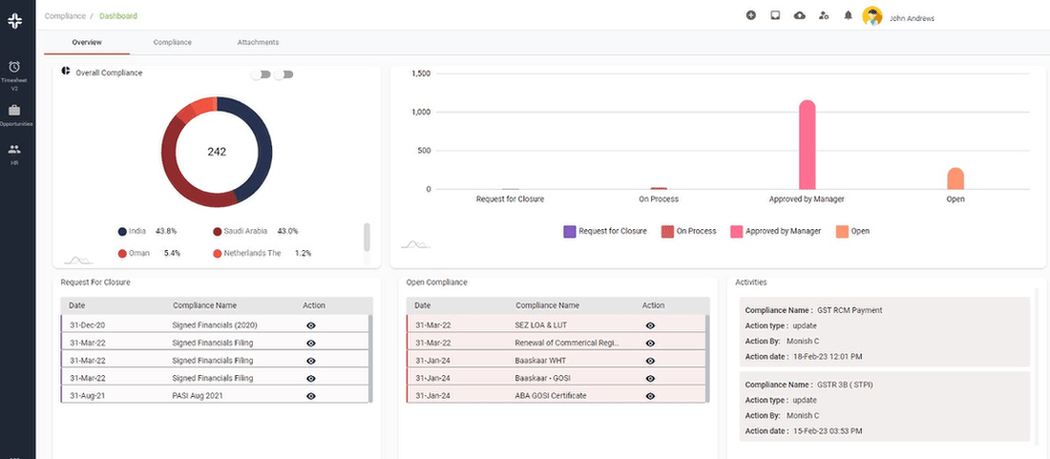Viewport: 1050px width, 459px height.
Task: Click the Compliance breadcrumb link
Action: pos(65,16)
